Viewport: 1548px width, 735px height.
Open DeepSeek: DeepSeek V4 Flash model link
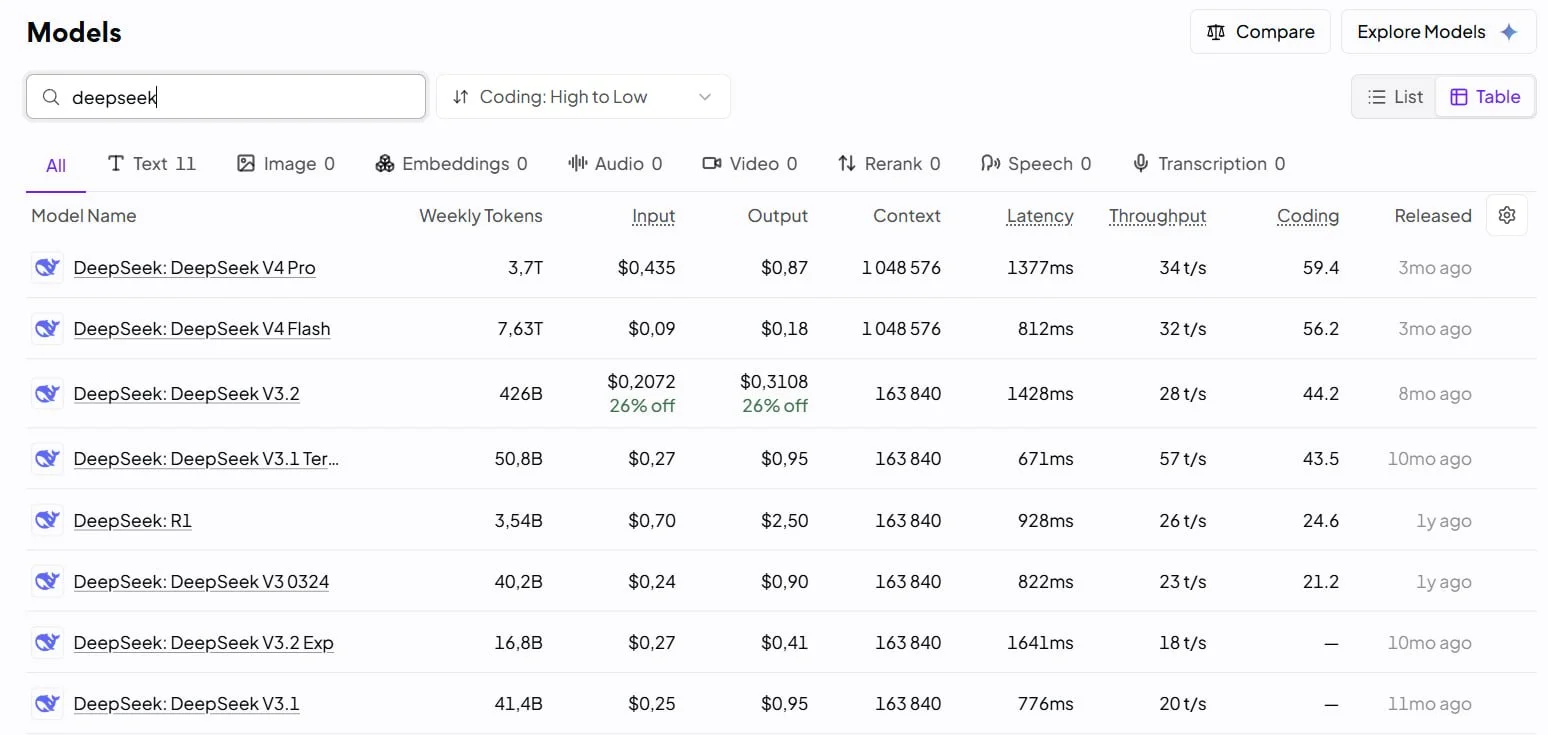click(x=202, y=329)
